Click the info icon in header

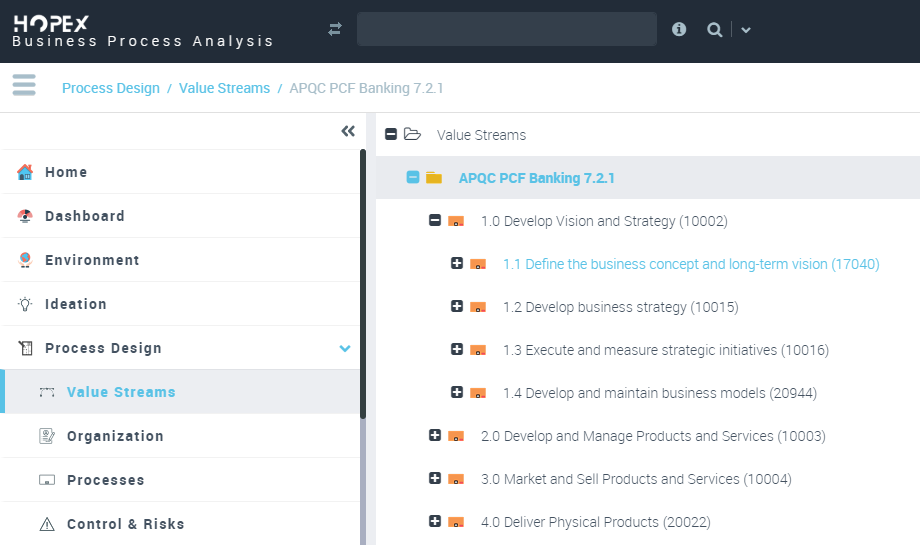click(x=679, y=30)
